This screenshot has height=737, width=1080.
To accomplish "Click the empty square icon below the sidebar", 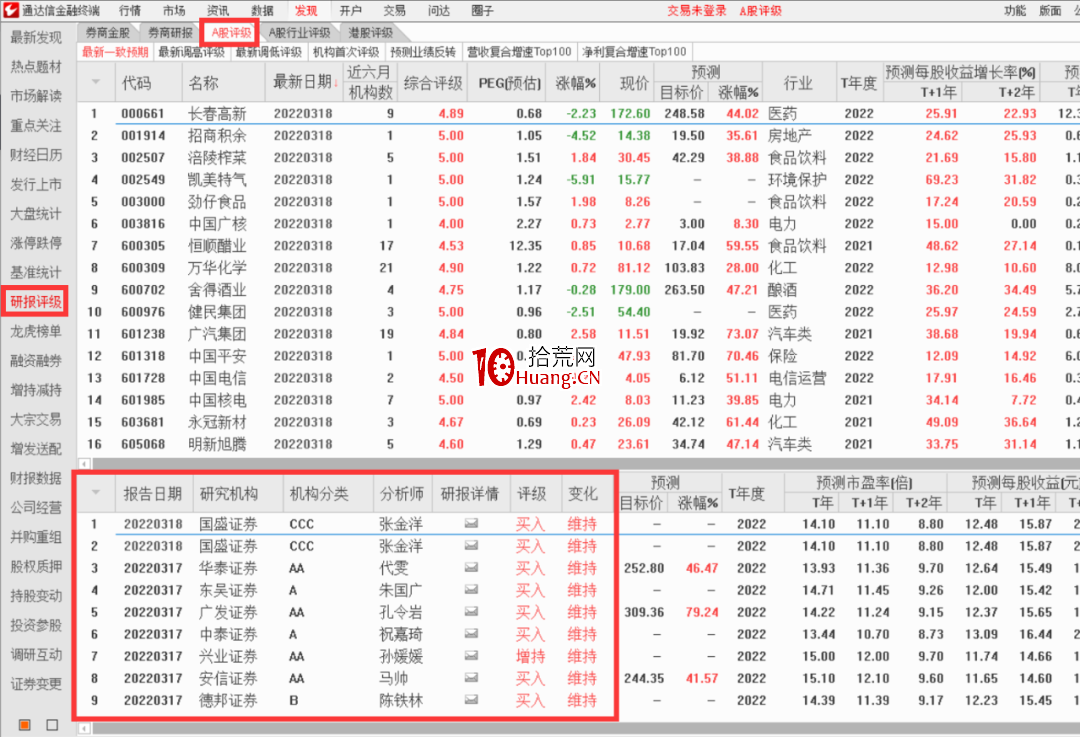I will 52,725.
